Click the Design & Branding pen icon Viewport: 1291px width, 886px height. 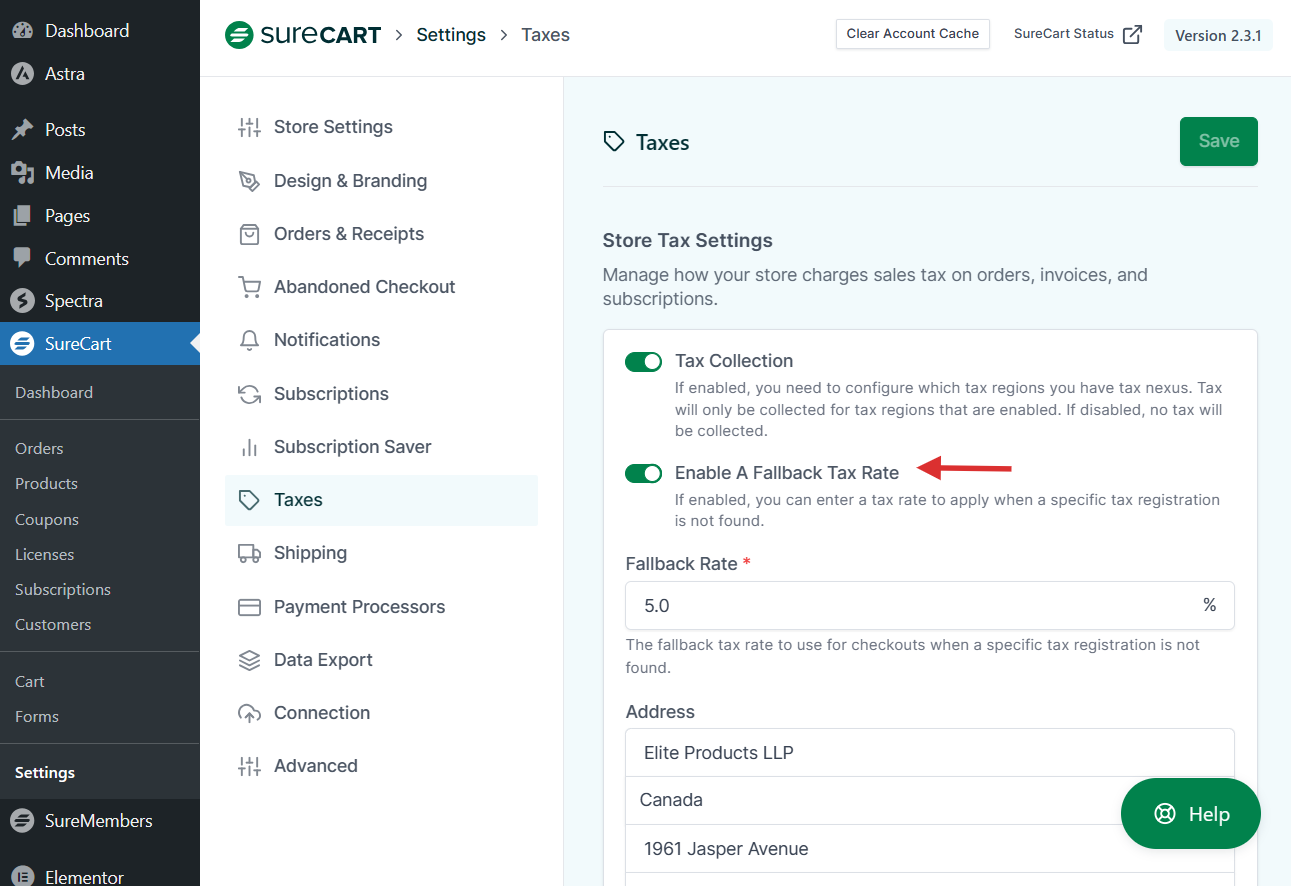tap(249, 181)
